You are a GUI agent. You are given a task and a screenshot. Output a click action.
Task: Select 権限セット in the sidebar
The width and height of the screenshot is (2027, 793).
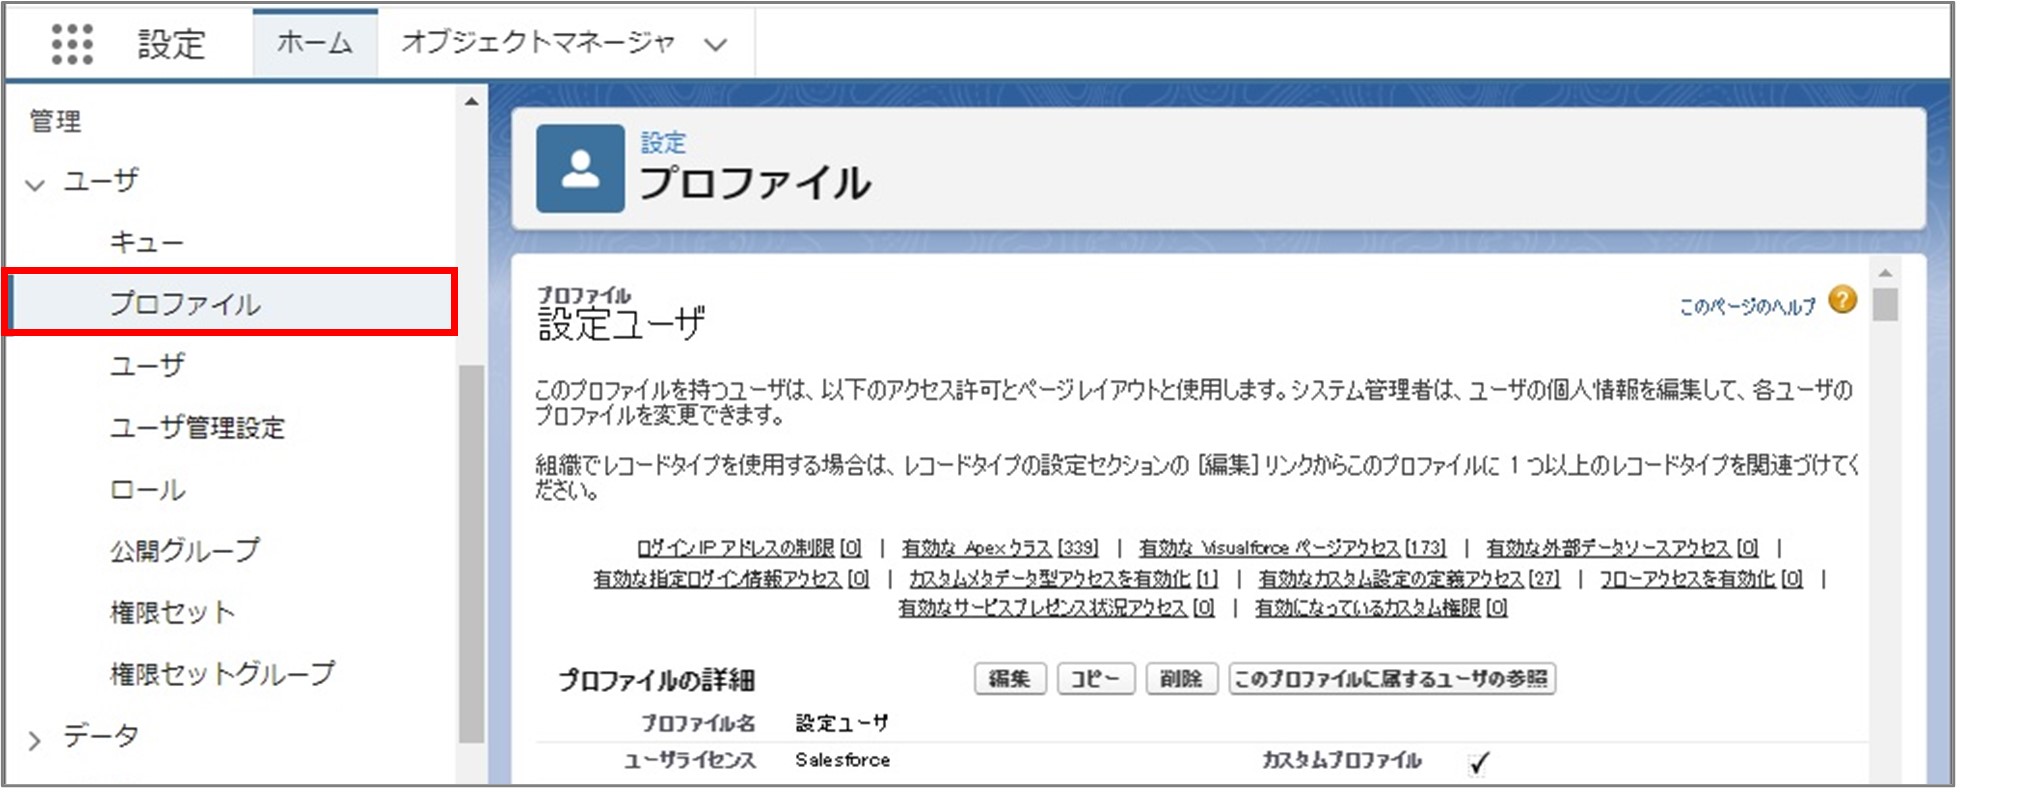pos(172,612)
